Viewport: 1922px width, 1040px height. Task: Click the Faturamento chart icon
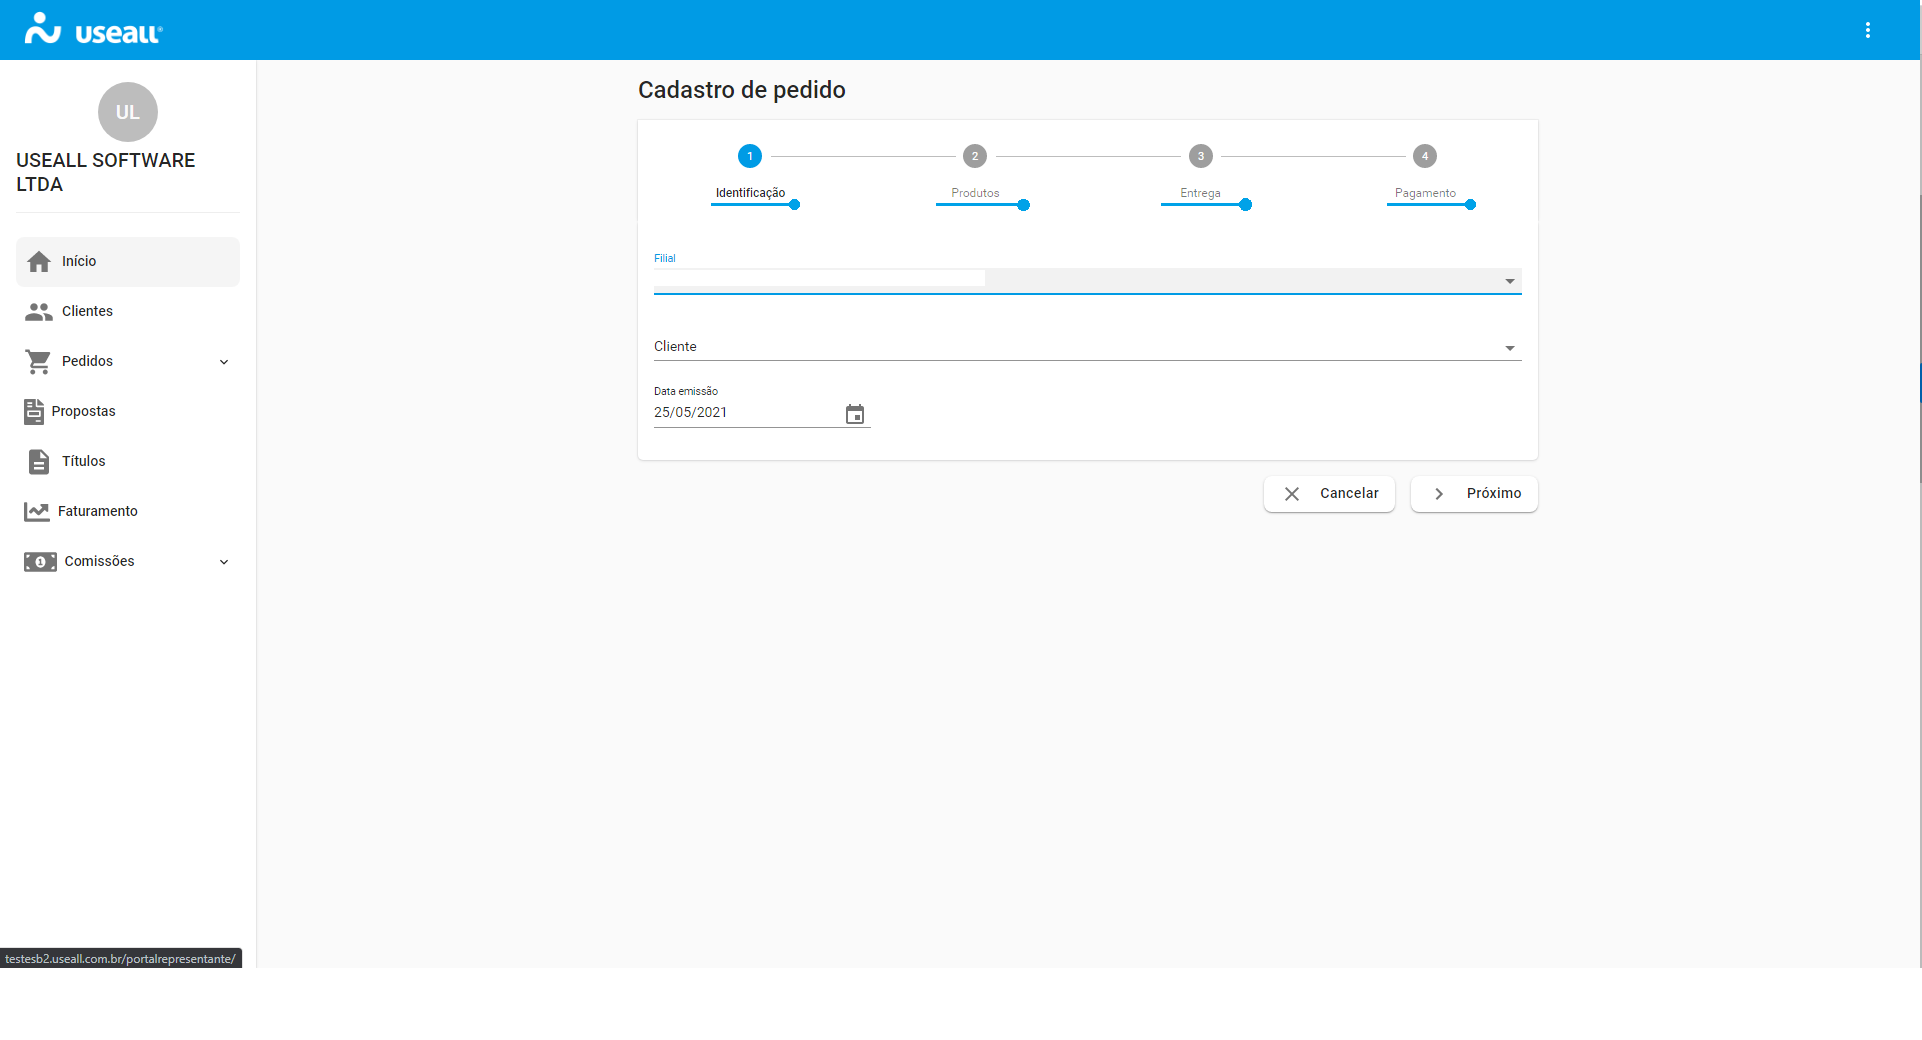37,511
